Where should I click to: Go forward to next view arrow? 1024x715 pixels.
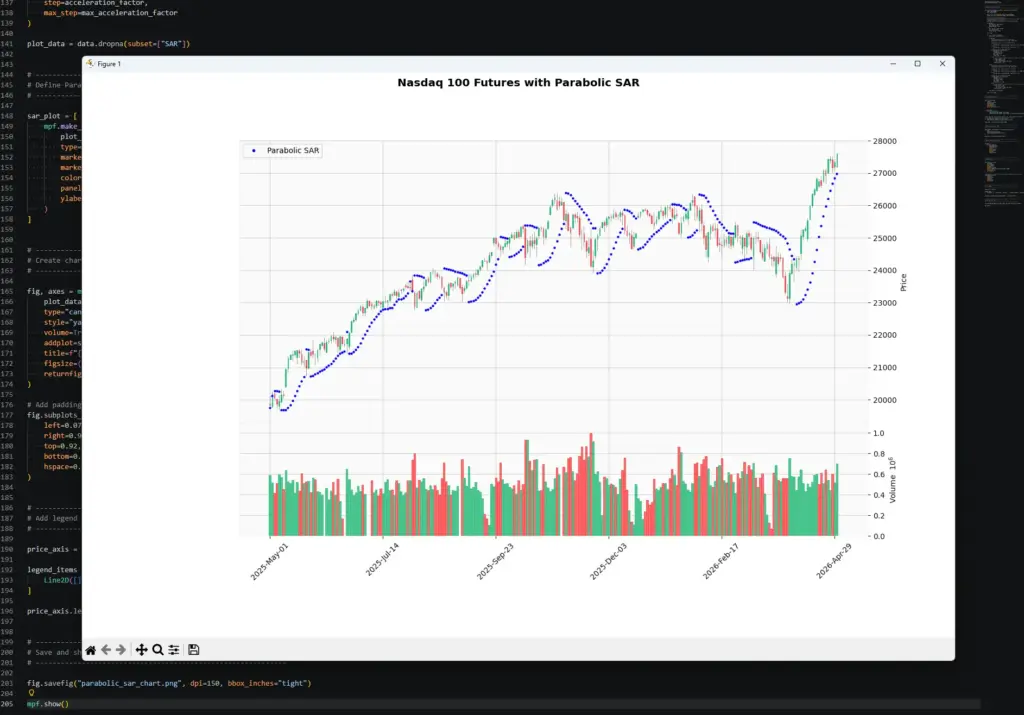point(121,650)
